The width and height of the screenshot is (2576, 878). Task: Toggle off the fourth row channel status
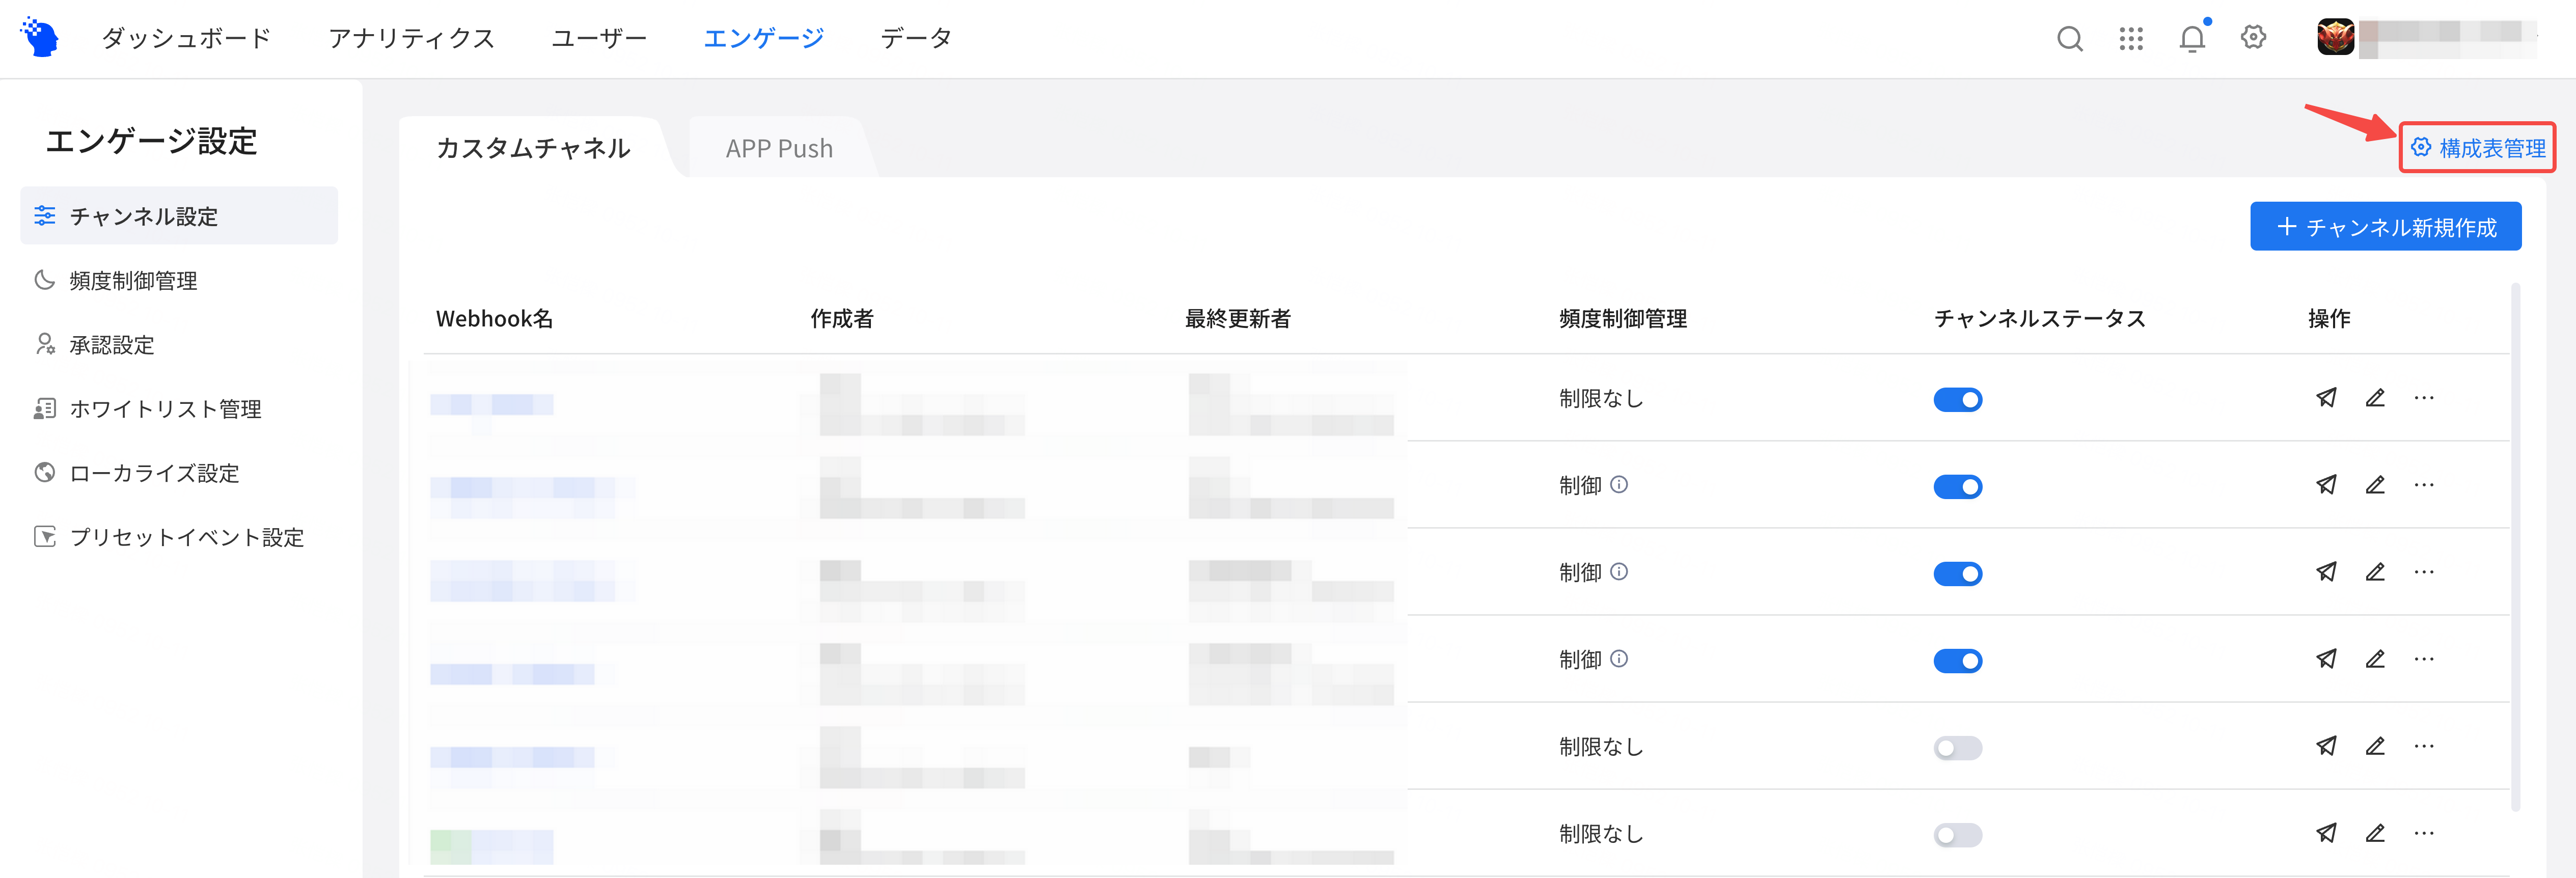tap(1957, 661)
